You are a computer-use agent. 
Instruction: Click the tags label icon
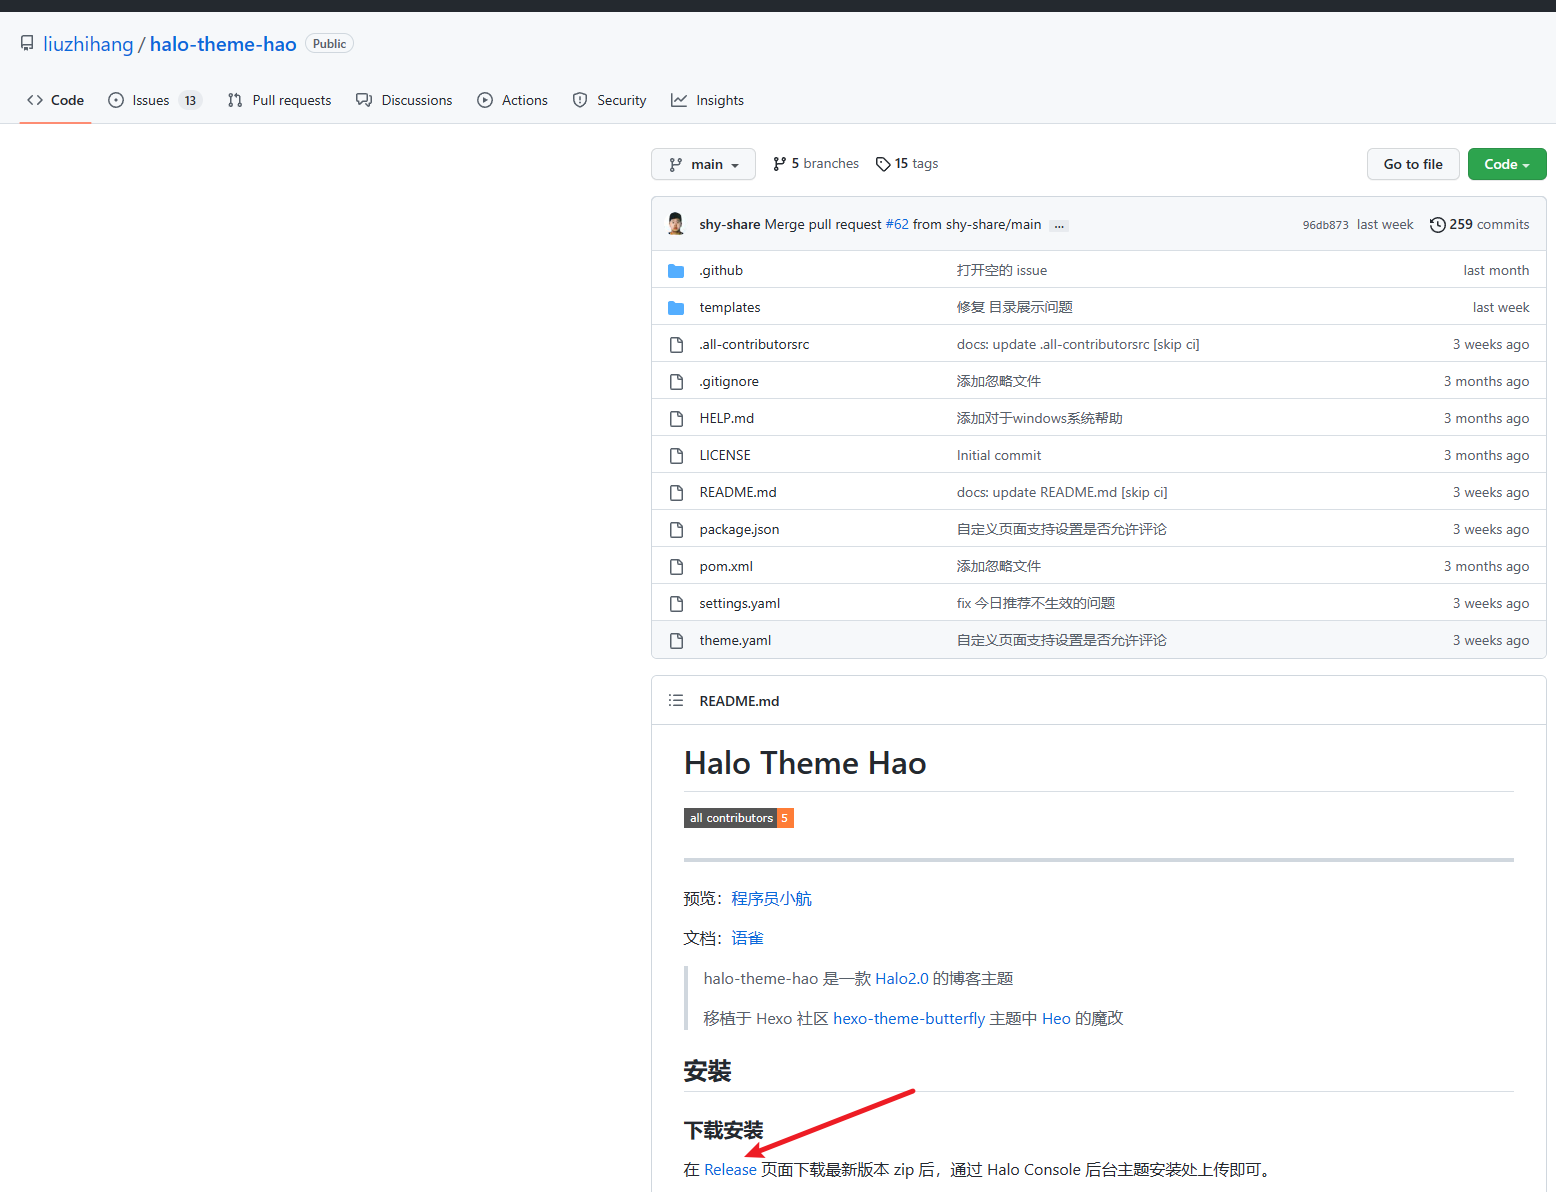[883, 164]
